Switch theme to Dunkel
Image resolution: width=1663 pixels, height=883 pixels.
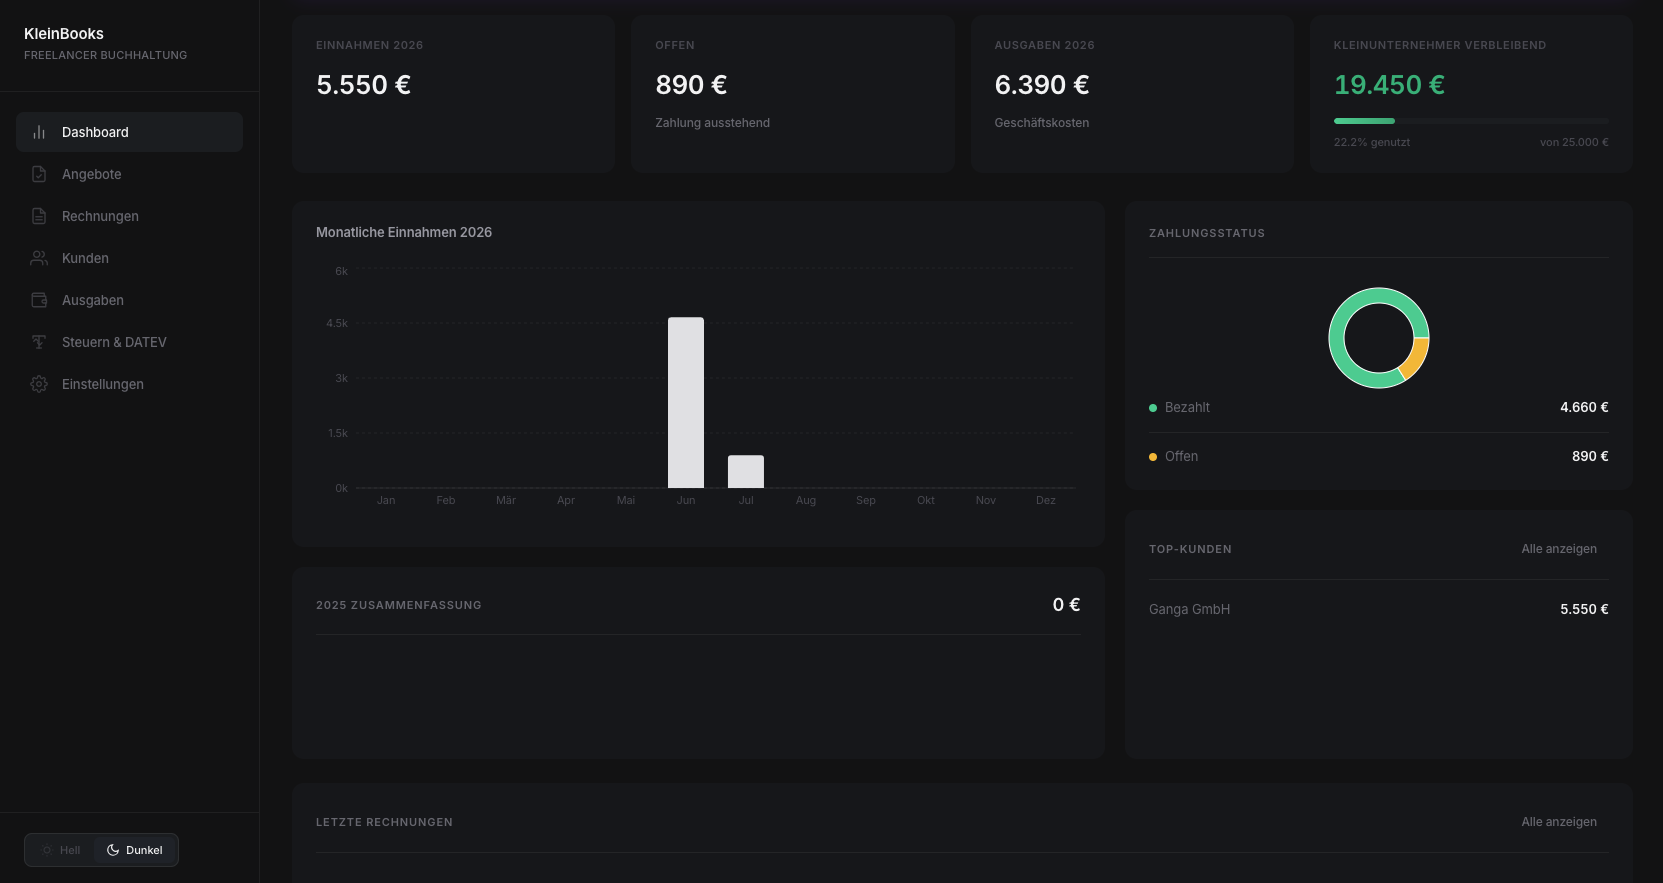pyautogui.click(x=135, y=850)
